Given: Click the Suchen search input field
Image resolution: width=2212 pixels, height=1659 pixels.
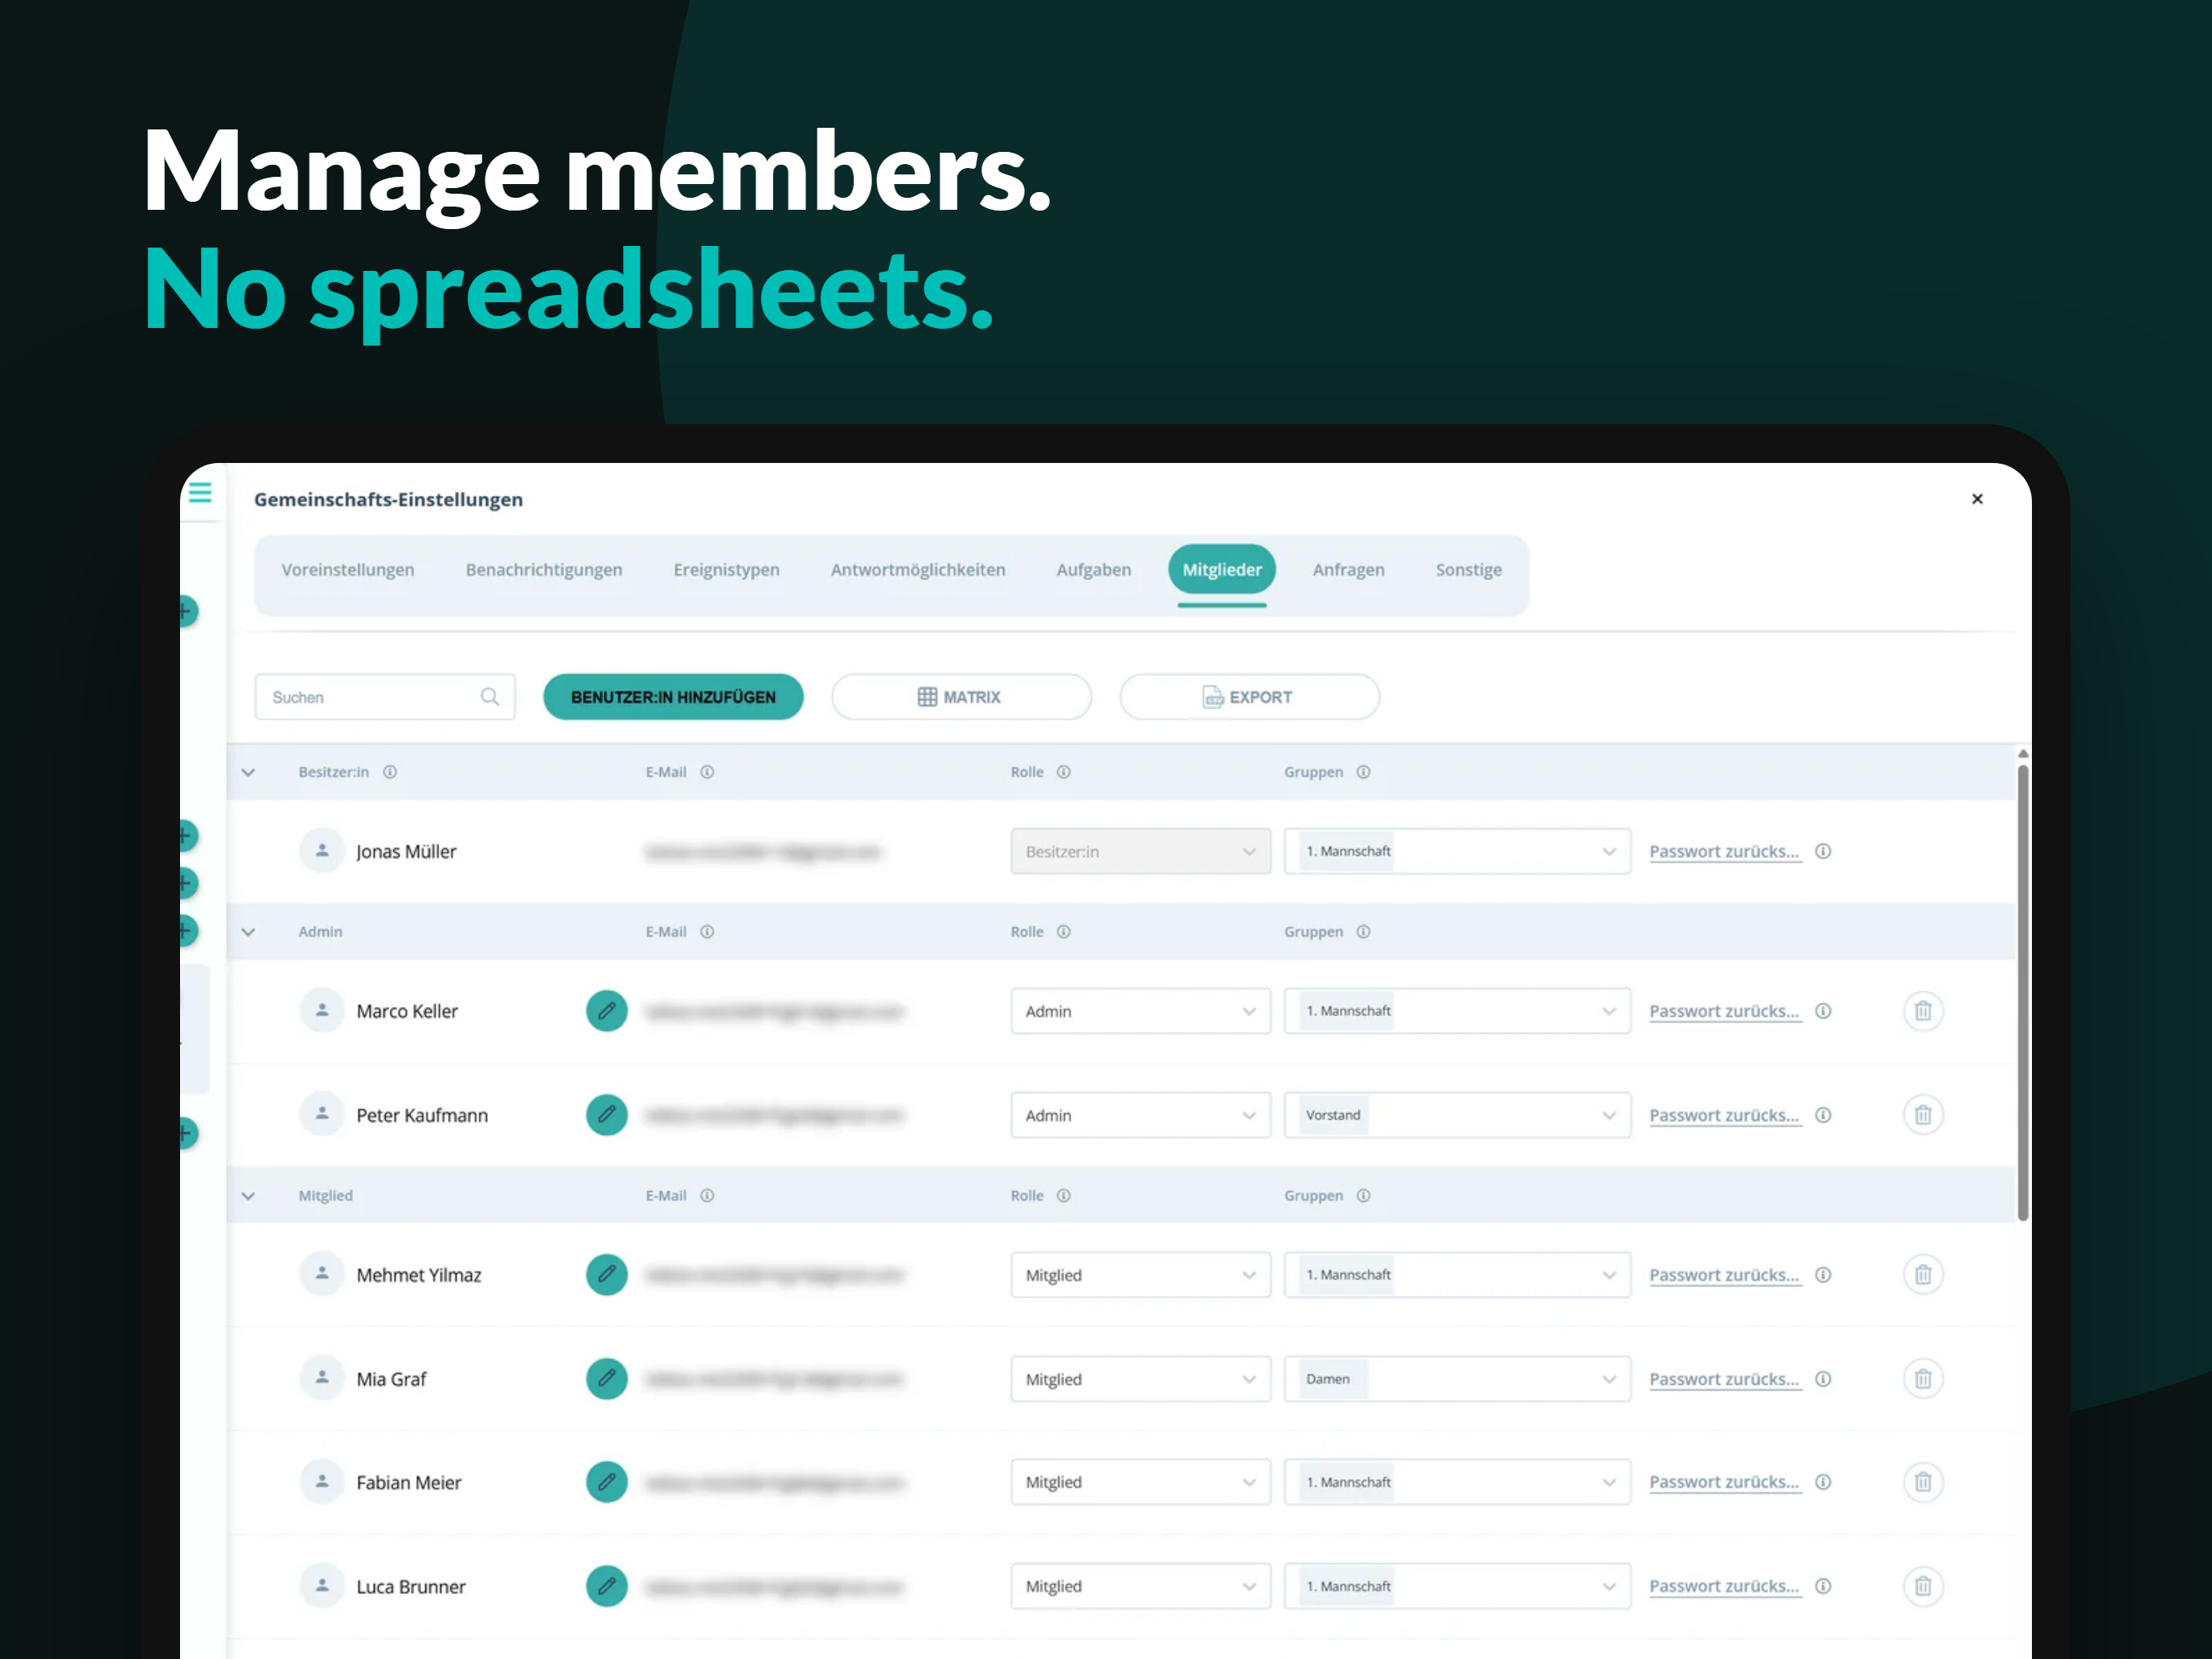Looking at the screenshot, I should pyautogui.click(x=385, y=697).
